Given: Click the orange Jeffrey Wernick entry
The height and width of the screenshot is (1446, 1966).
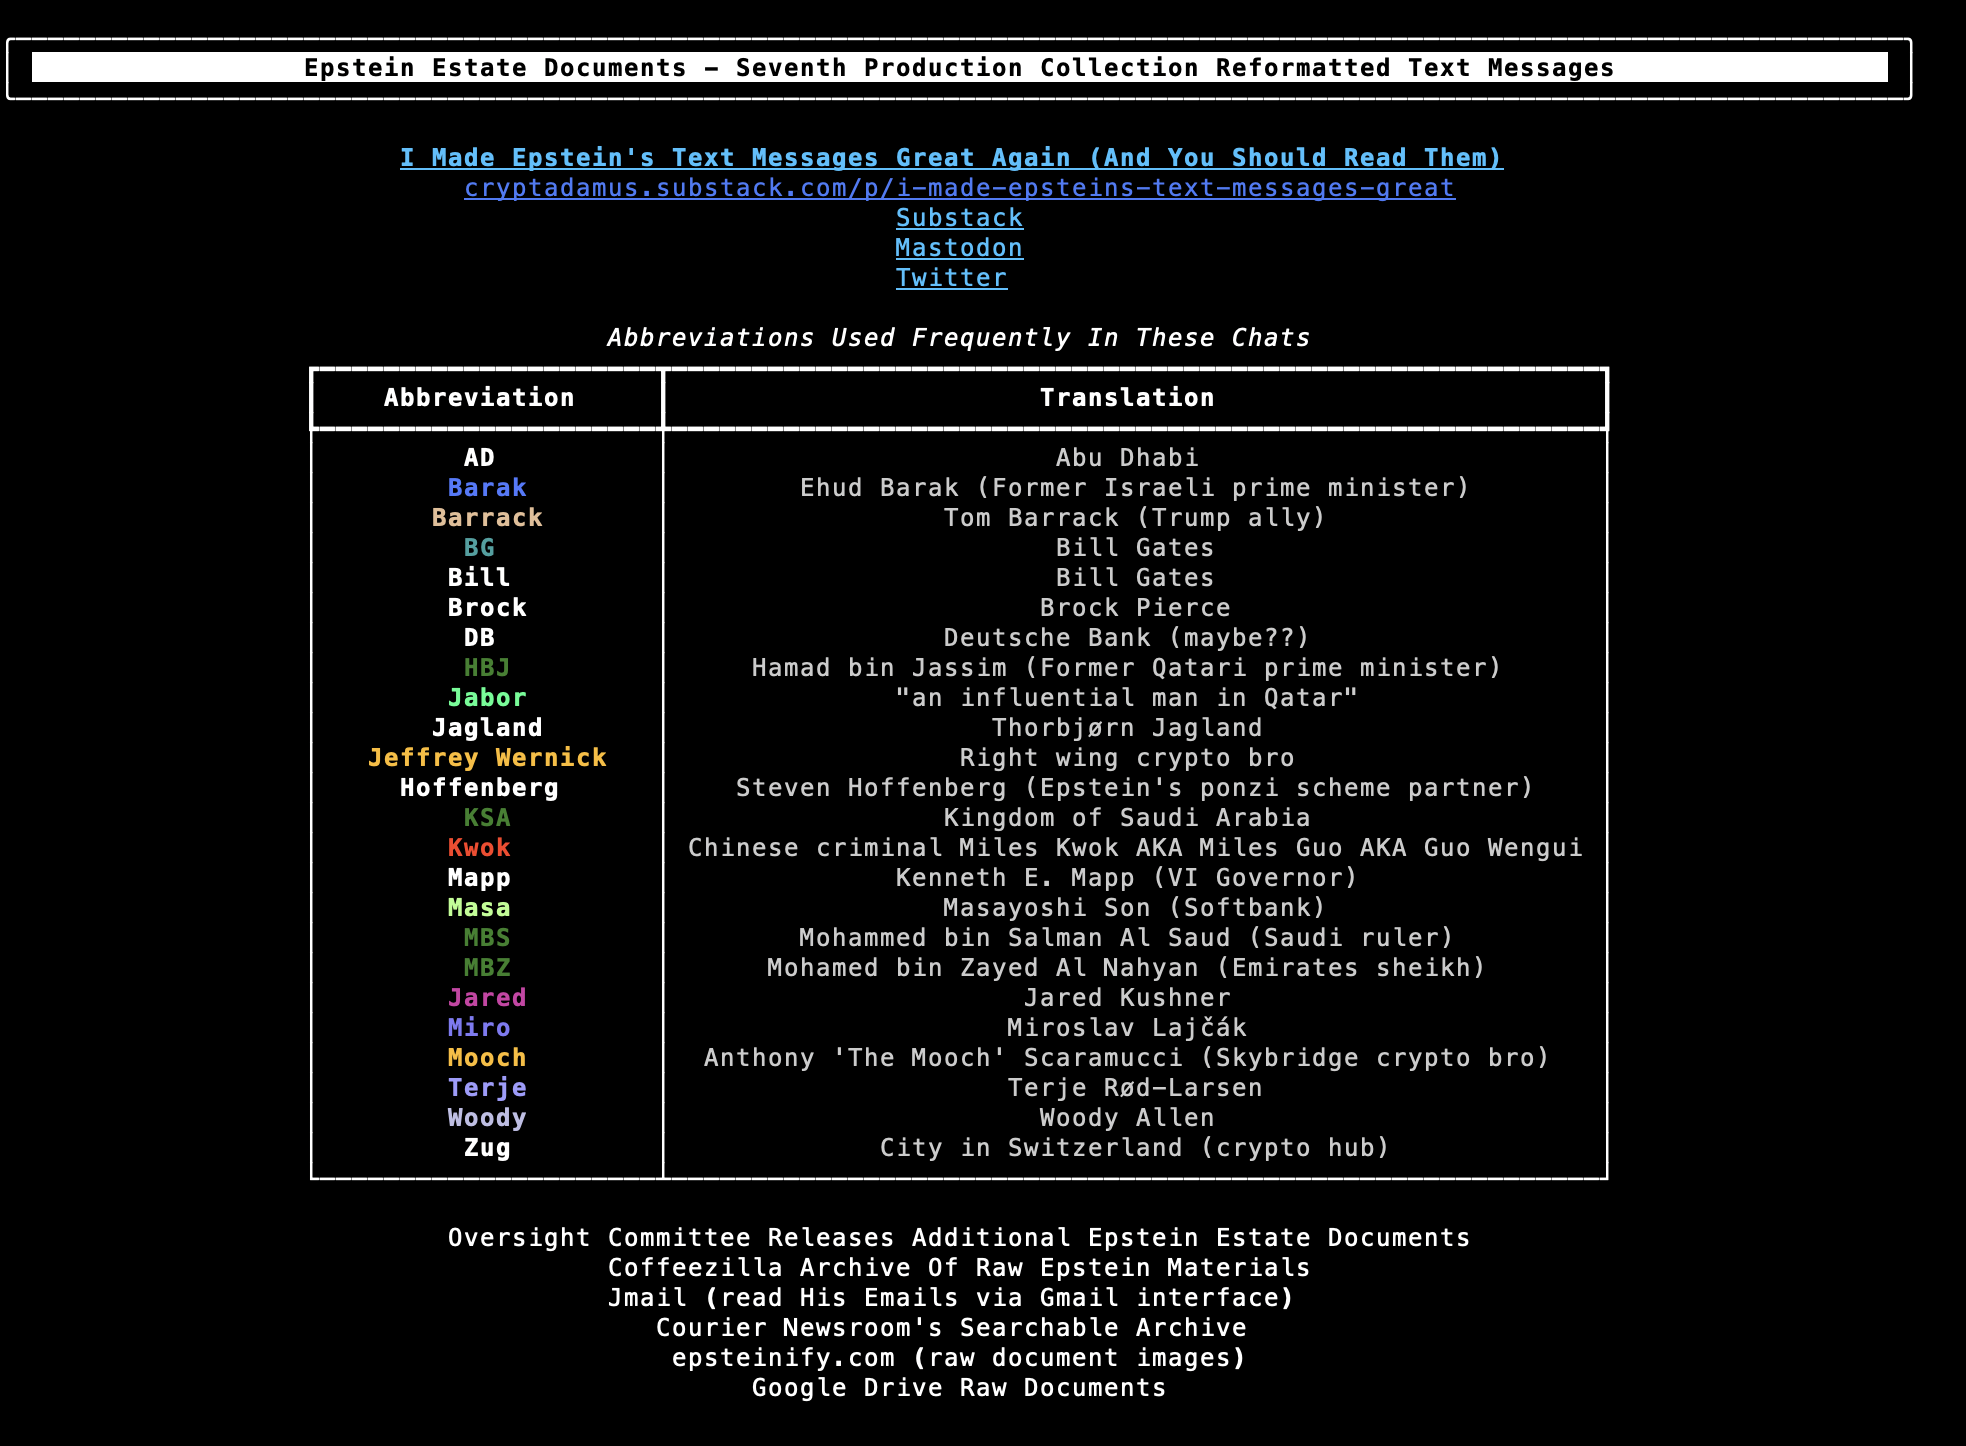Looking at the screenshot, I should (x=487, y=758).
